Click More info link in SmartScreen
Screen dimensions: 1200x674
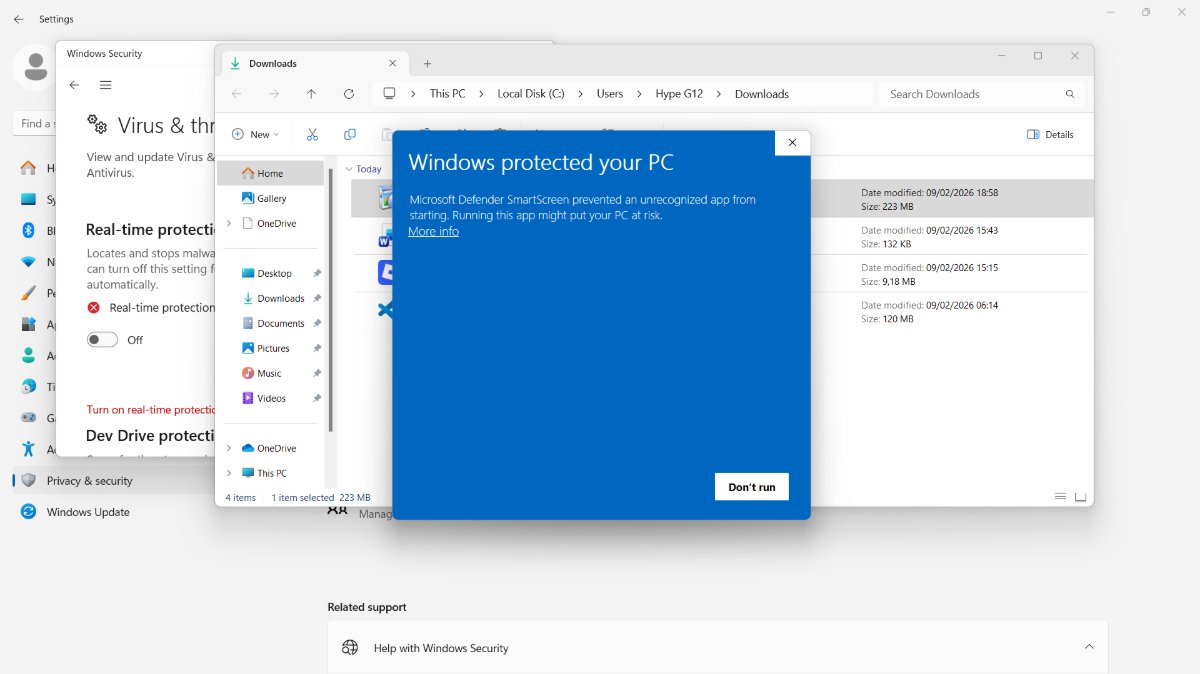click(433, 231)
